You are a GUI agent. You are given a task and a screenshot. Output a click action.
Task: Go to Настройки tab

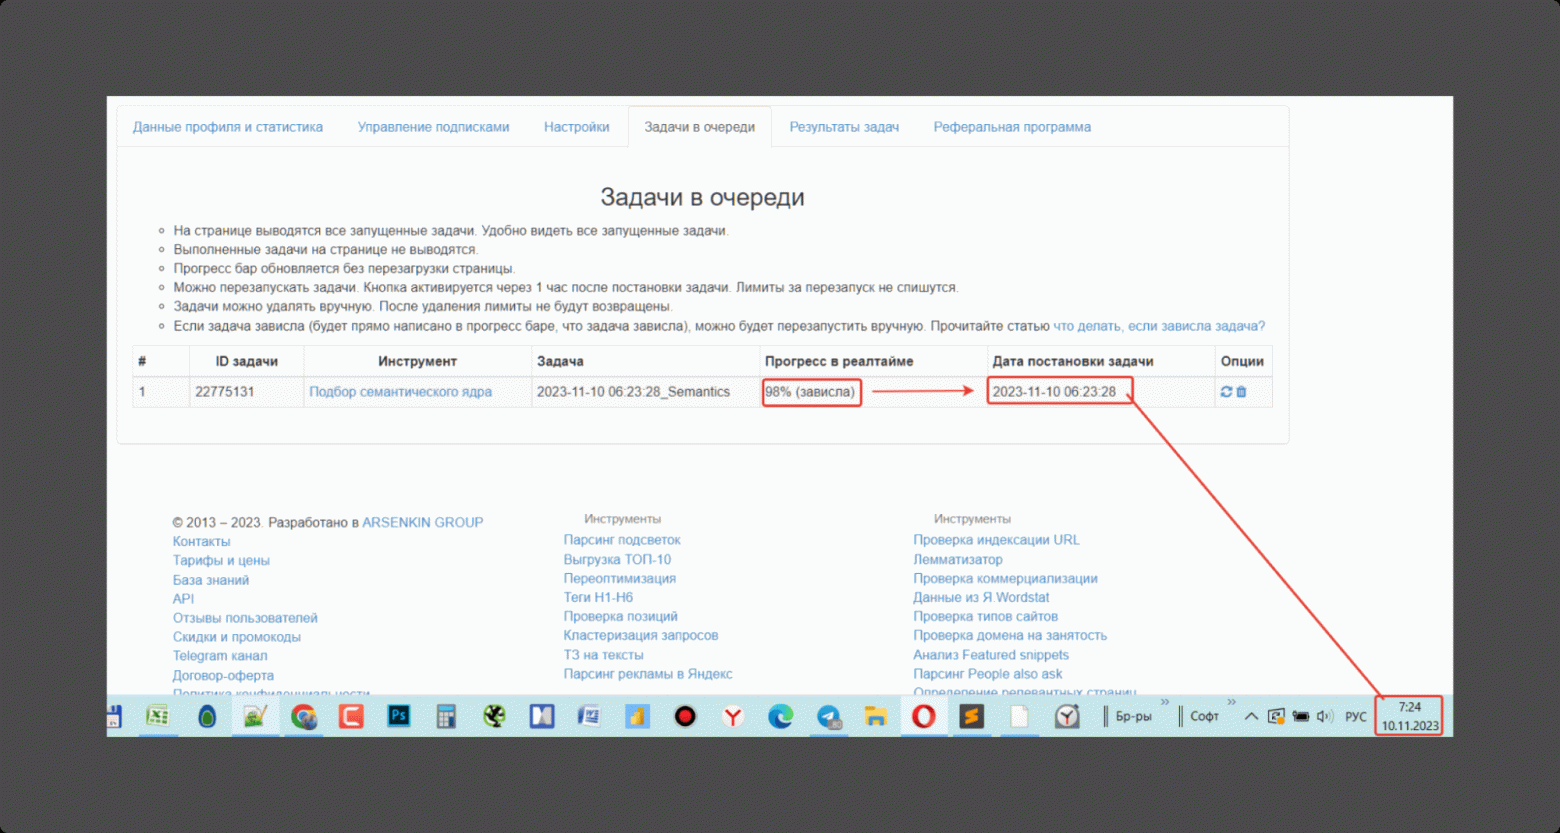(x=576, y=127)
